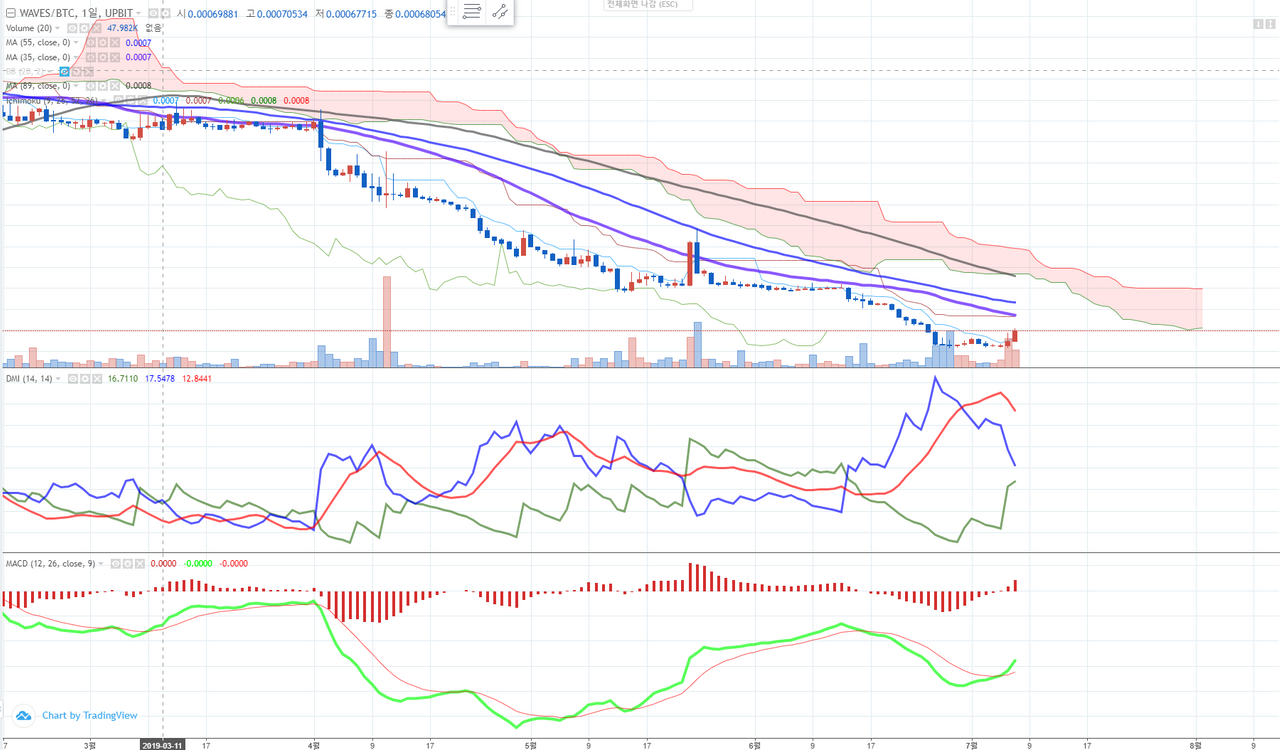Image resolution: width=1280 pixels, height=750 pixels.
Task: Click the TradingView cloud logo icon
Action: coord(22,715)
